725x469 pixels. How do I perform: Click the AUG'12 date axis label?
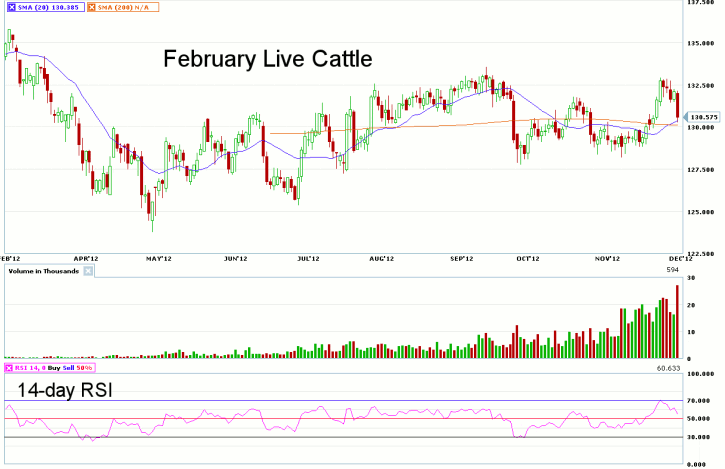[x=383, y=259]
